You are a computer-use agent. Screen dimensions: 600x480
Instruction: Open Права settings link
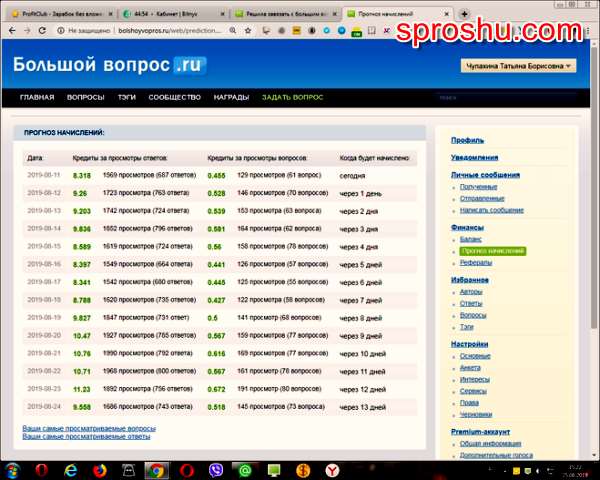pos(469,403)
